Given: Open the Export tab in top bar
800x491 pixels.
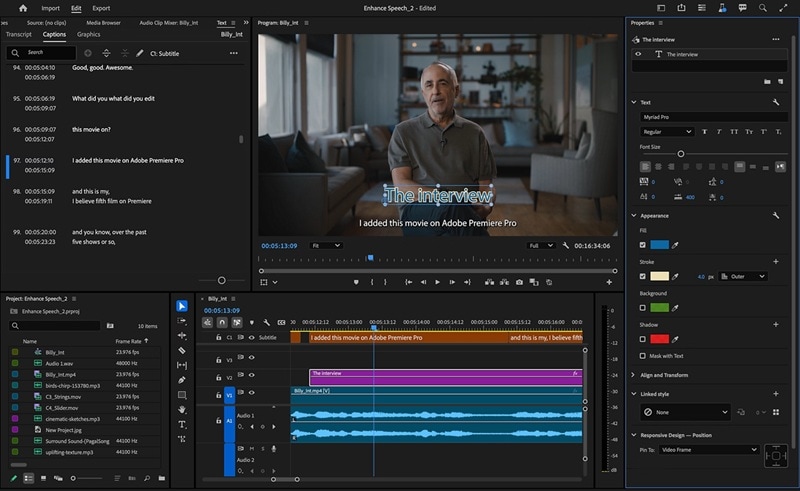Looking at the screenshot, I should [x=101, y=8].
